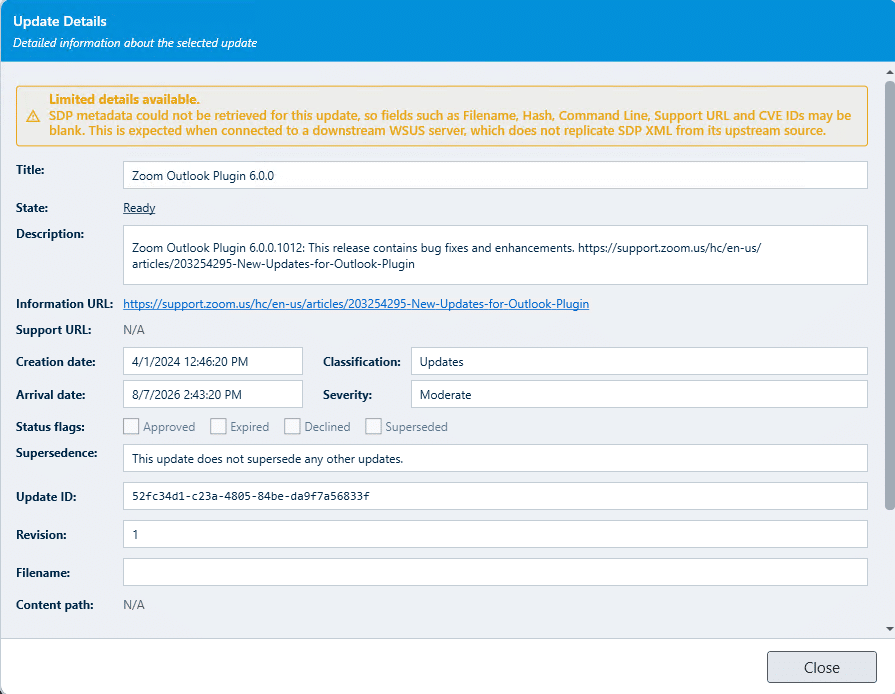Select the Arrival date field

coord(213,394)
